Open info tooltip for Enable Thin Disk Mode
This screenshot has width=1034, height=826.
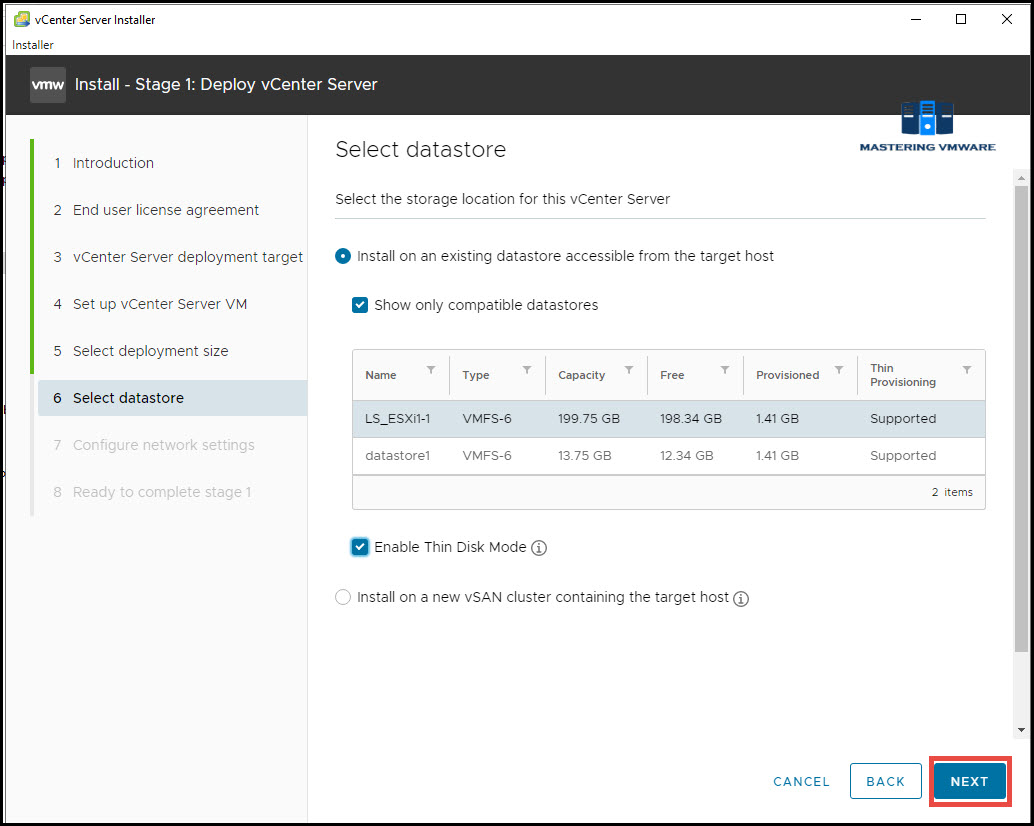(x=539, y=548)
